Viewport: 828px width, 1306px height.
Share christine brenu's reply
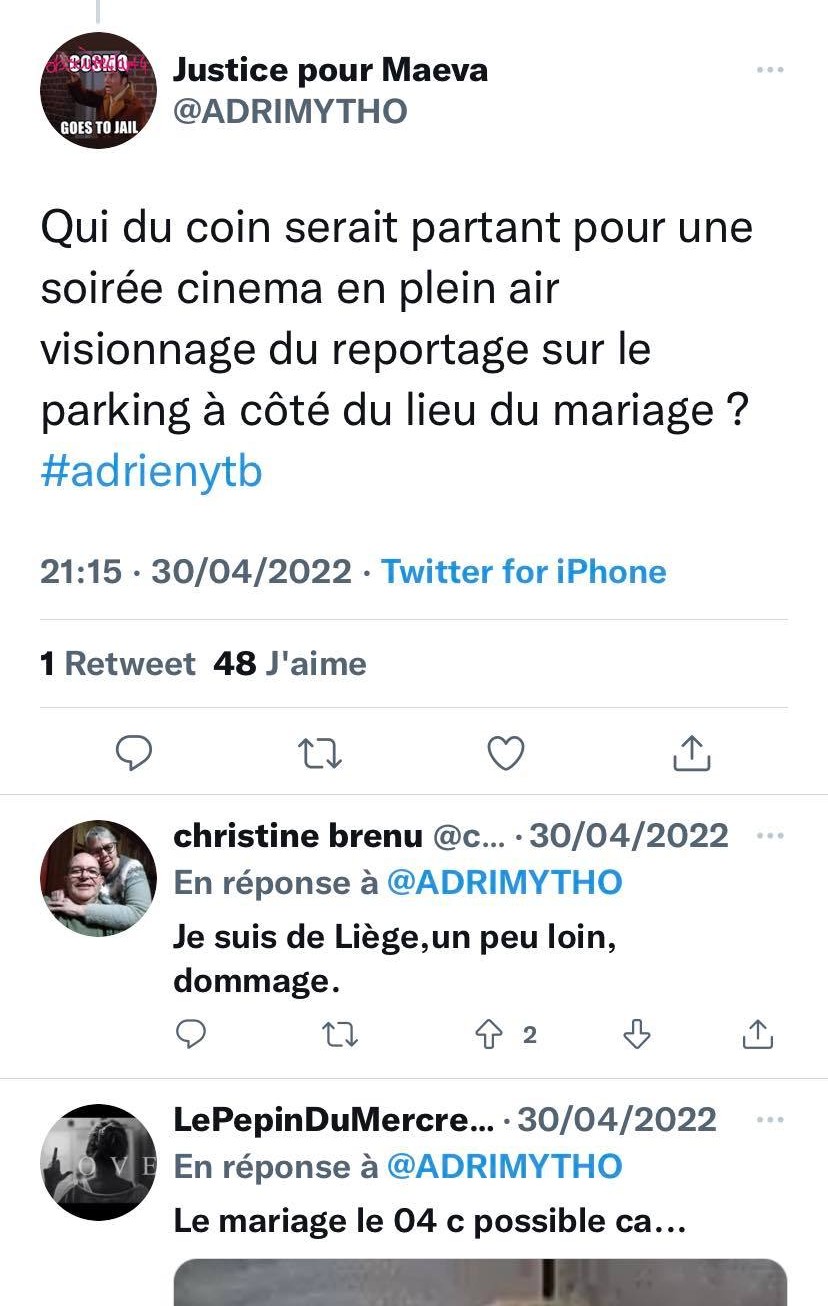pos(758,1035)
